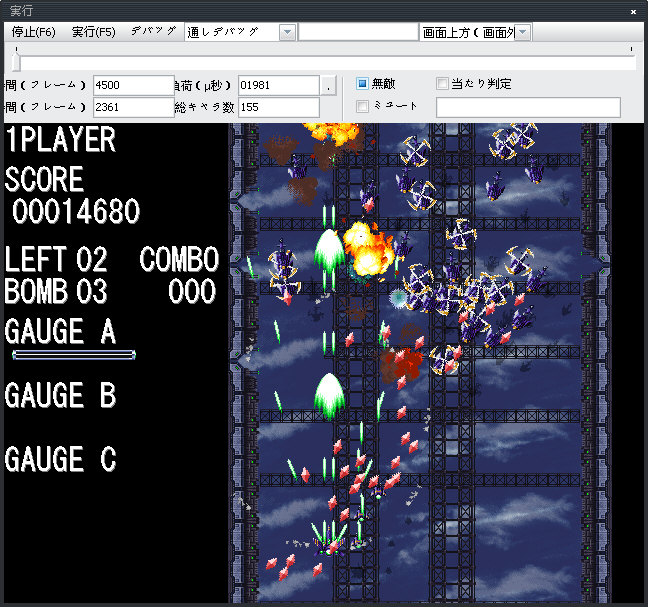Click the デバッグ debug button
648x607 pixels.
pos(153,31)
